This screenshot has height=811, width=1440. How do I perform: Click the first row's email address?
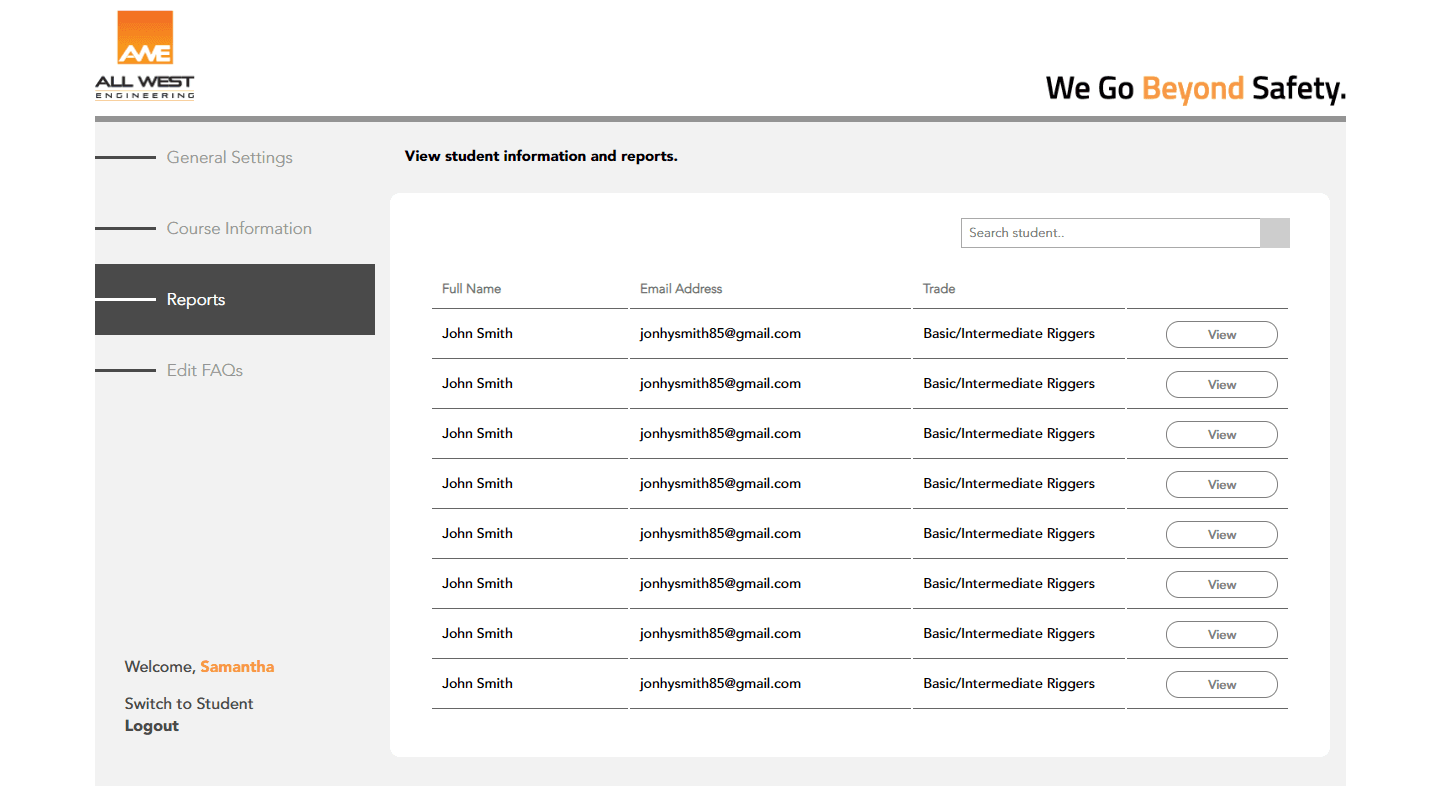pos(720,334)
